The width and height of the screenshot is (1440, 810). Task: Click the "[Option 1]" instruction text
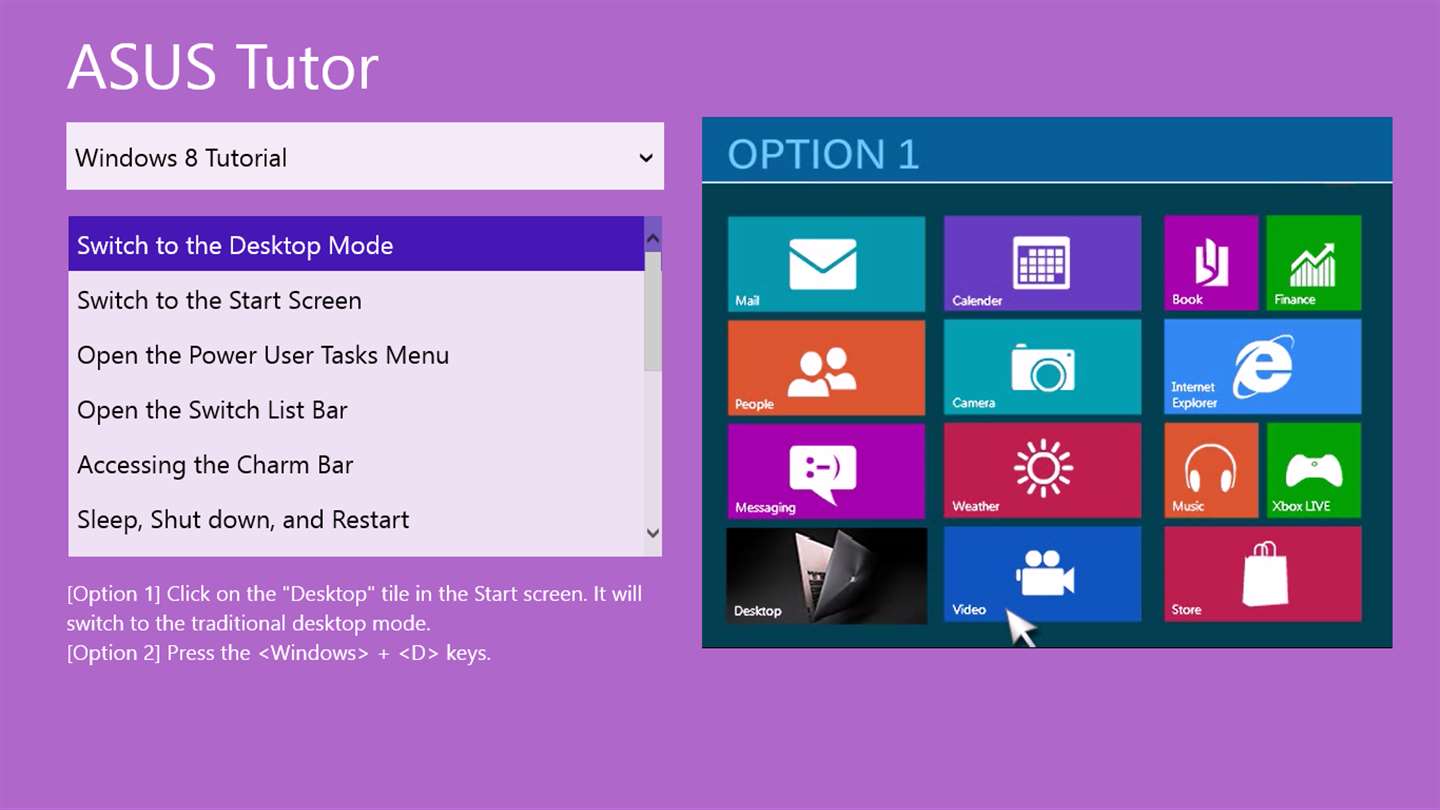point(354,608)
